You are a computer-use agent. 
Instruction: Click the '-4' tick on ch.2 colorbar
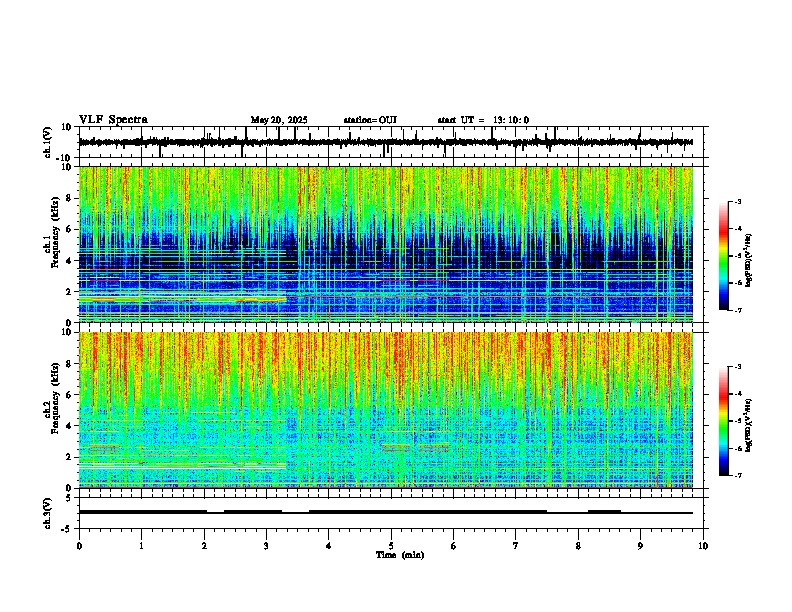737,394
